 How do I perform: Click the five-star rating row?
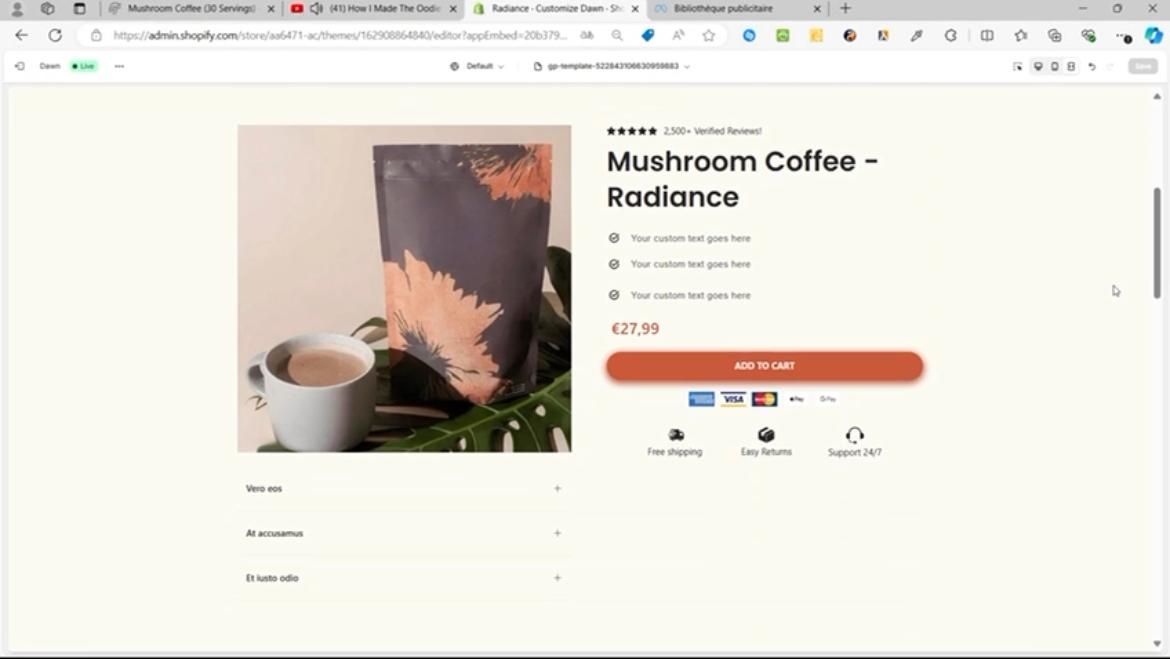pyautogui.click(x=631, y=131)
